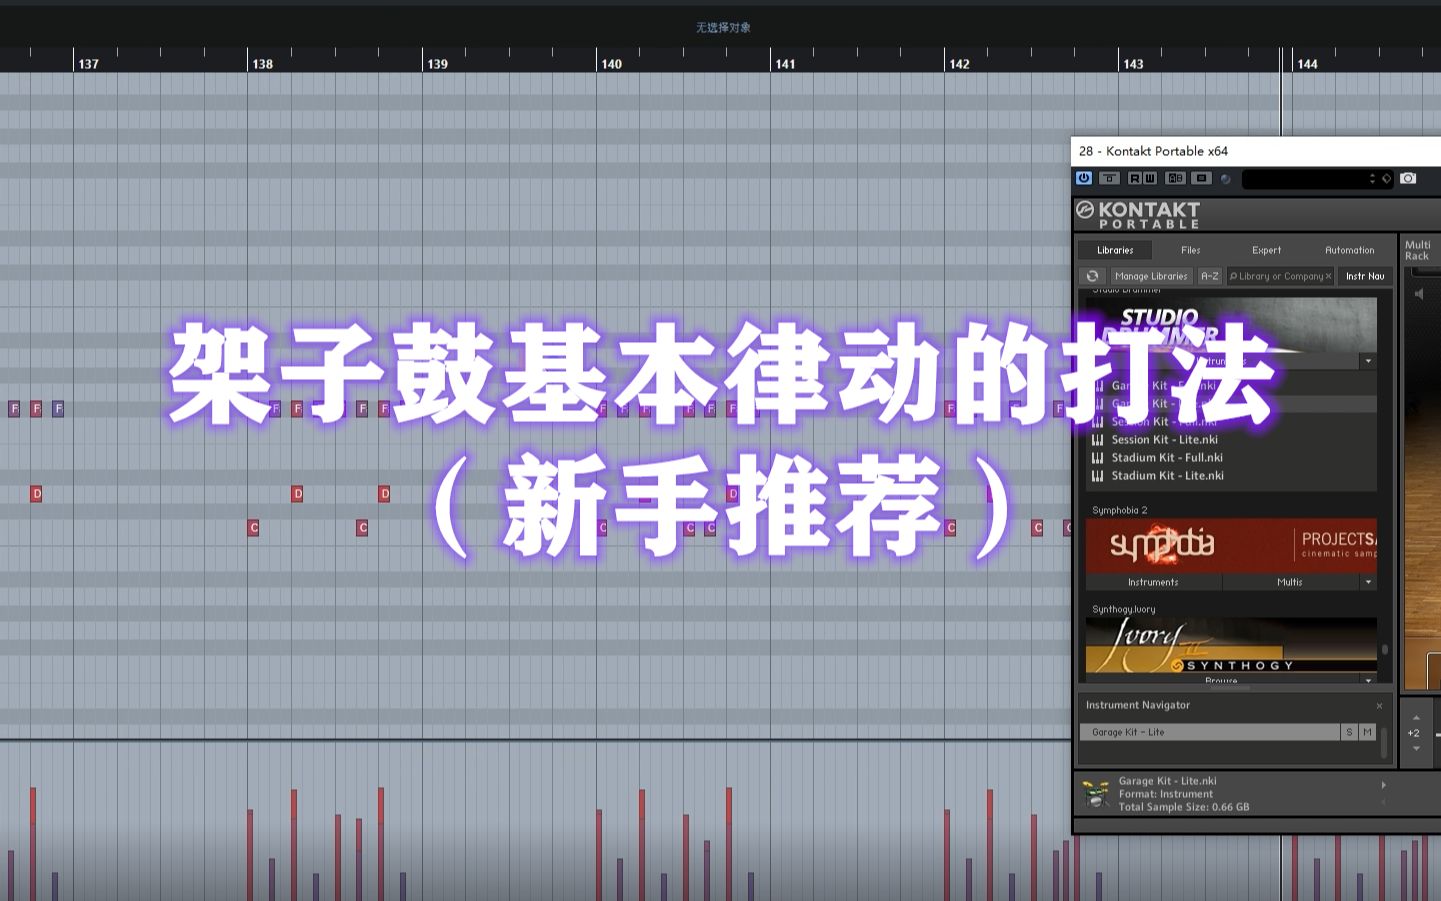Toggle the plugin power button in Kontakt window
This screenshot has height=901, width=1441.
(x=1084, y=178)
